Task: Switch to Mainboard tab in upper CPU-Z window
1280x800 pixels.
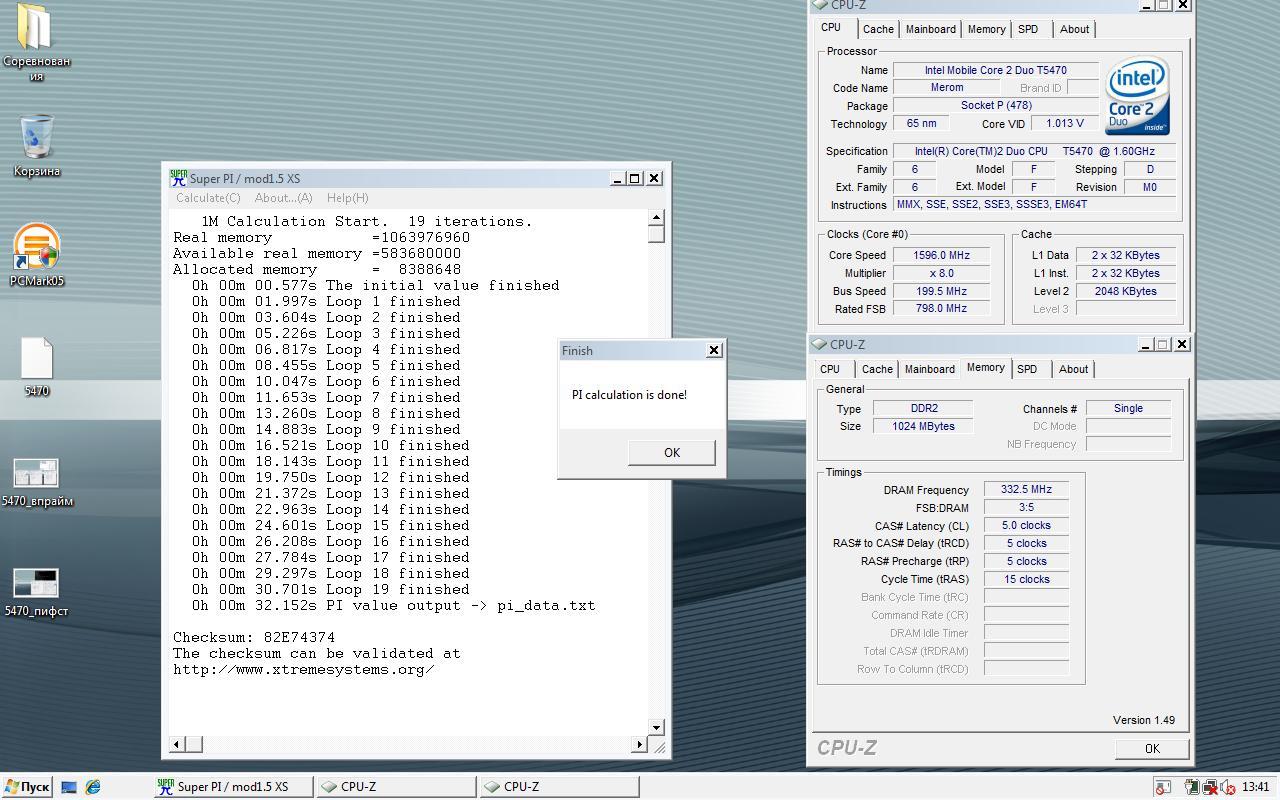Action: click(931, 29)
